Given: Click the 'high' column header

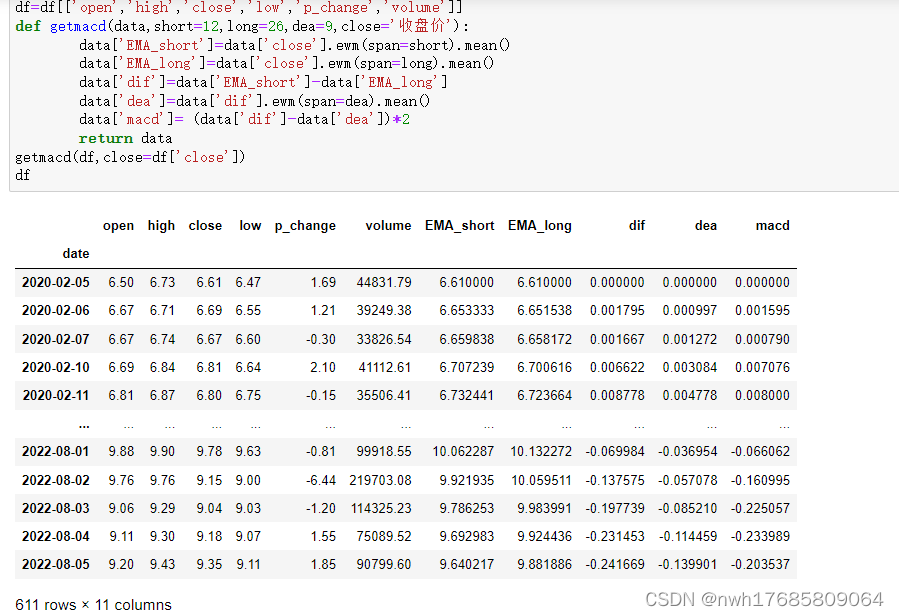Looking at the screenshot, I should tap(161, 225).
